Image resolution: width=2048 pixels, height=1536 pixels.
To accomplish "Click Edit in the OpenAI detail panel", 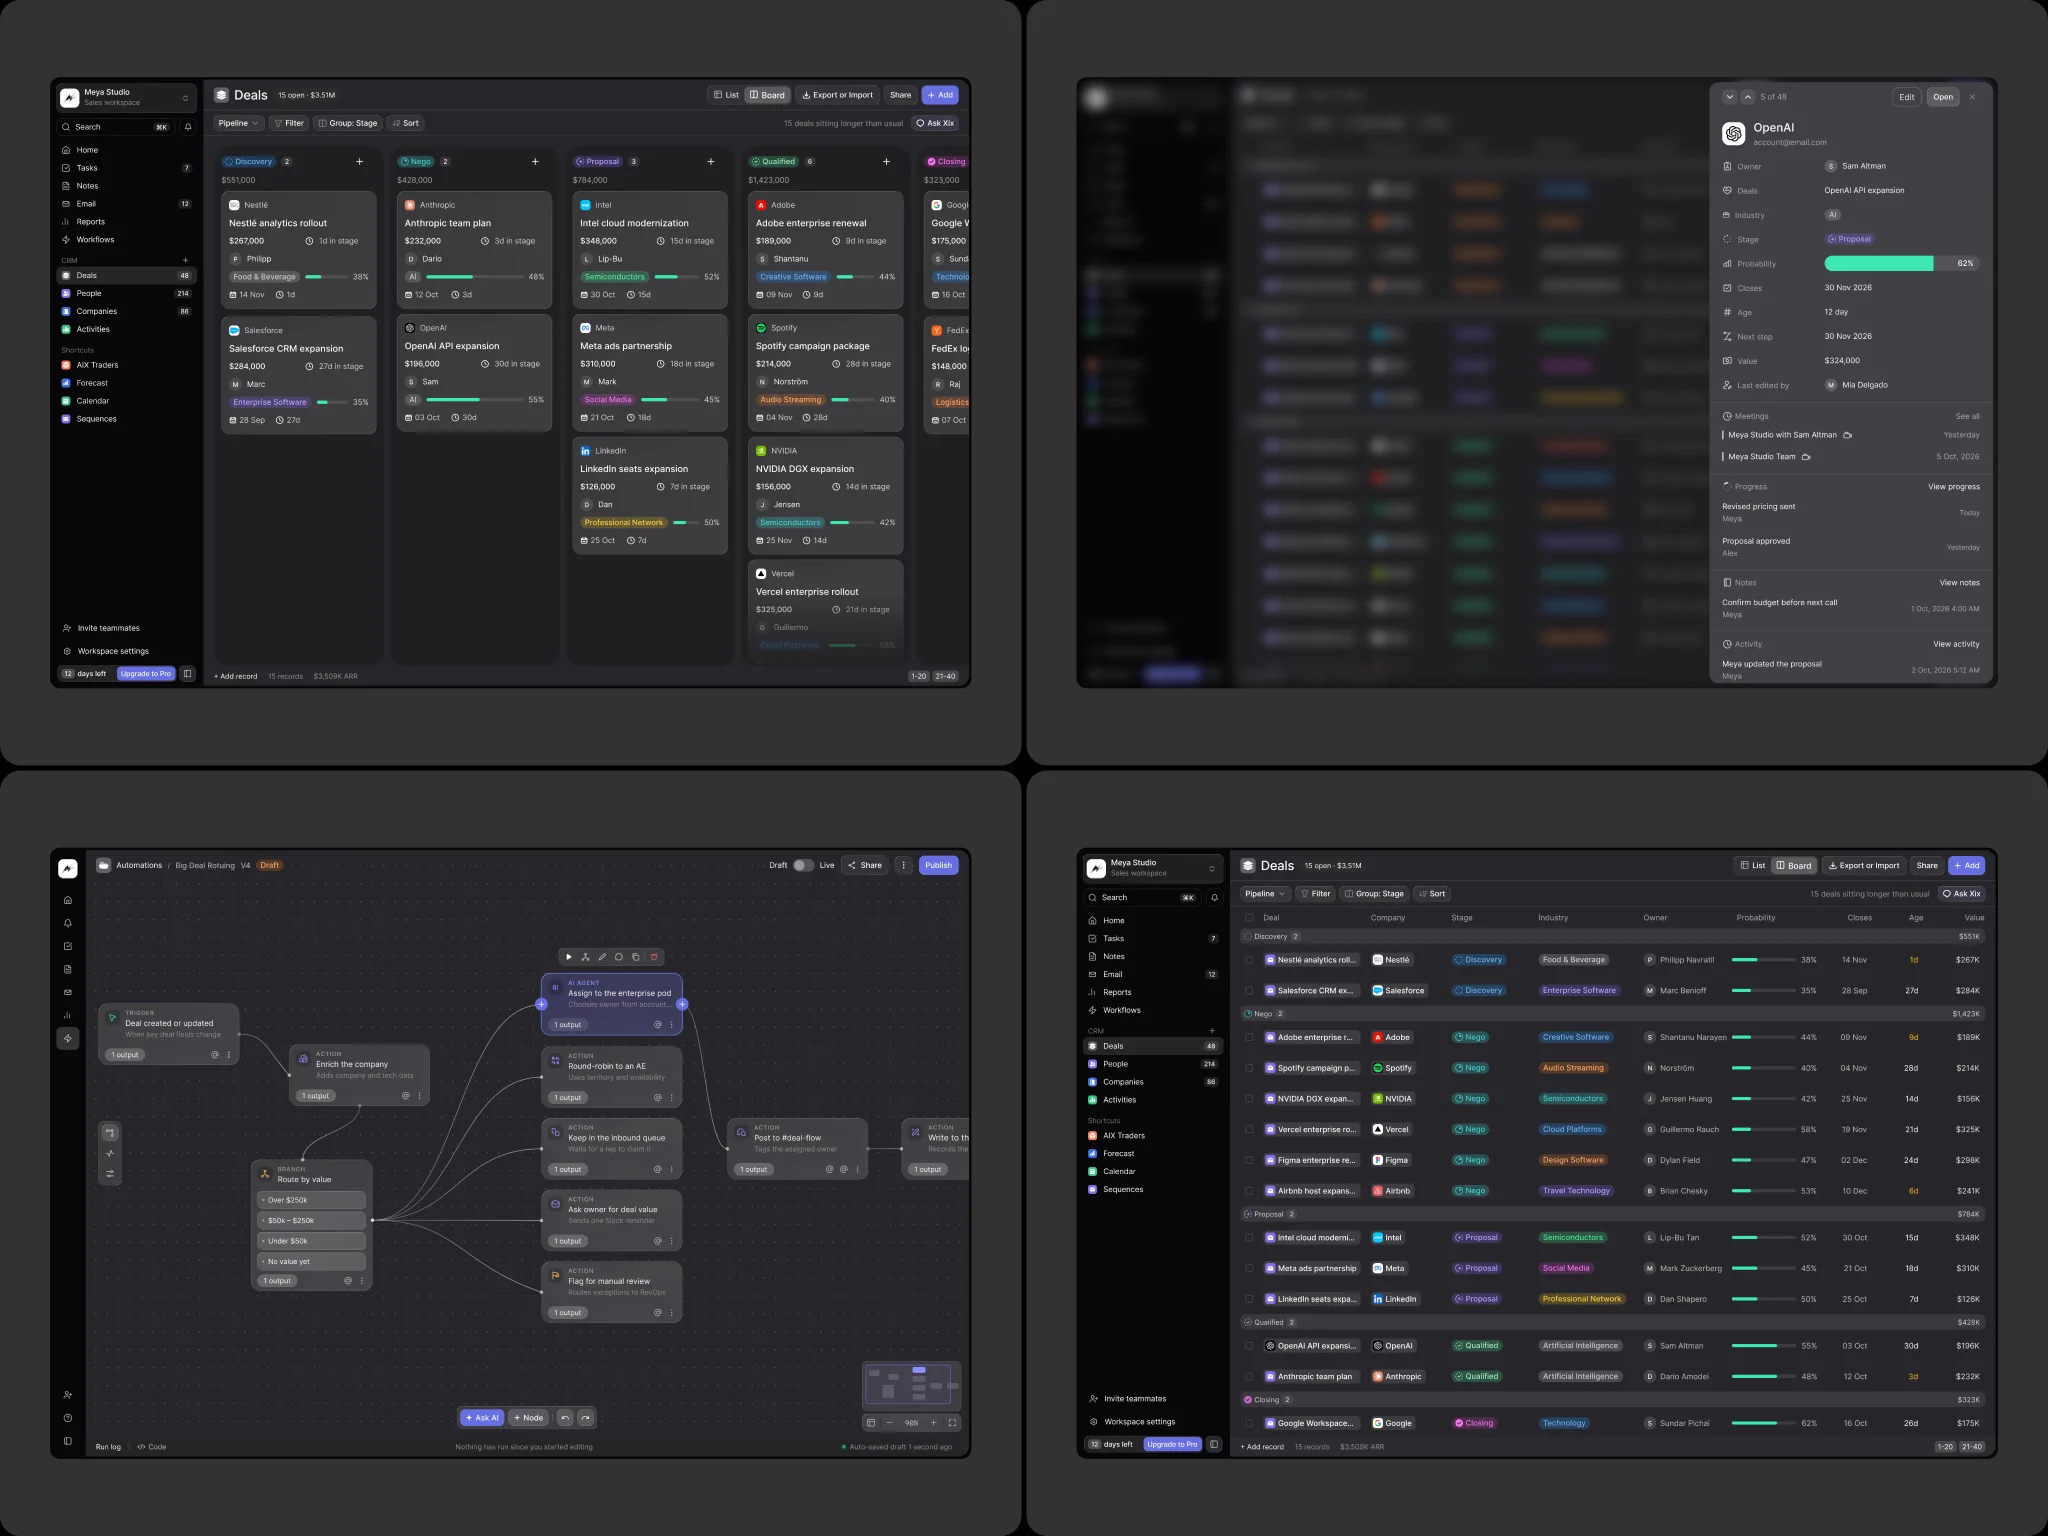I will click(x=1906, y=97).
